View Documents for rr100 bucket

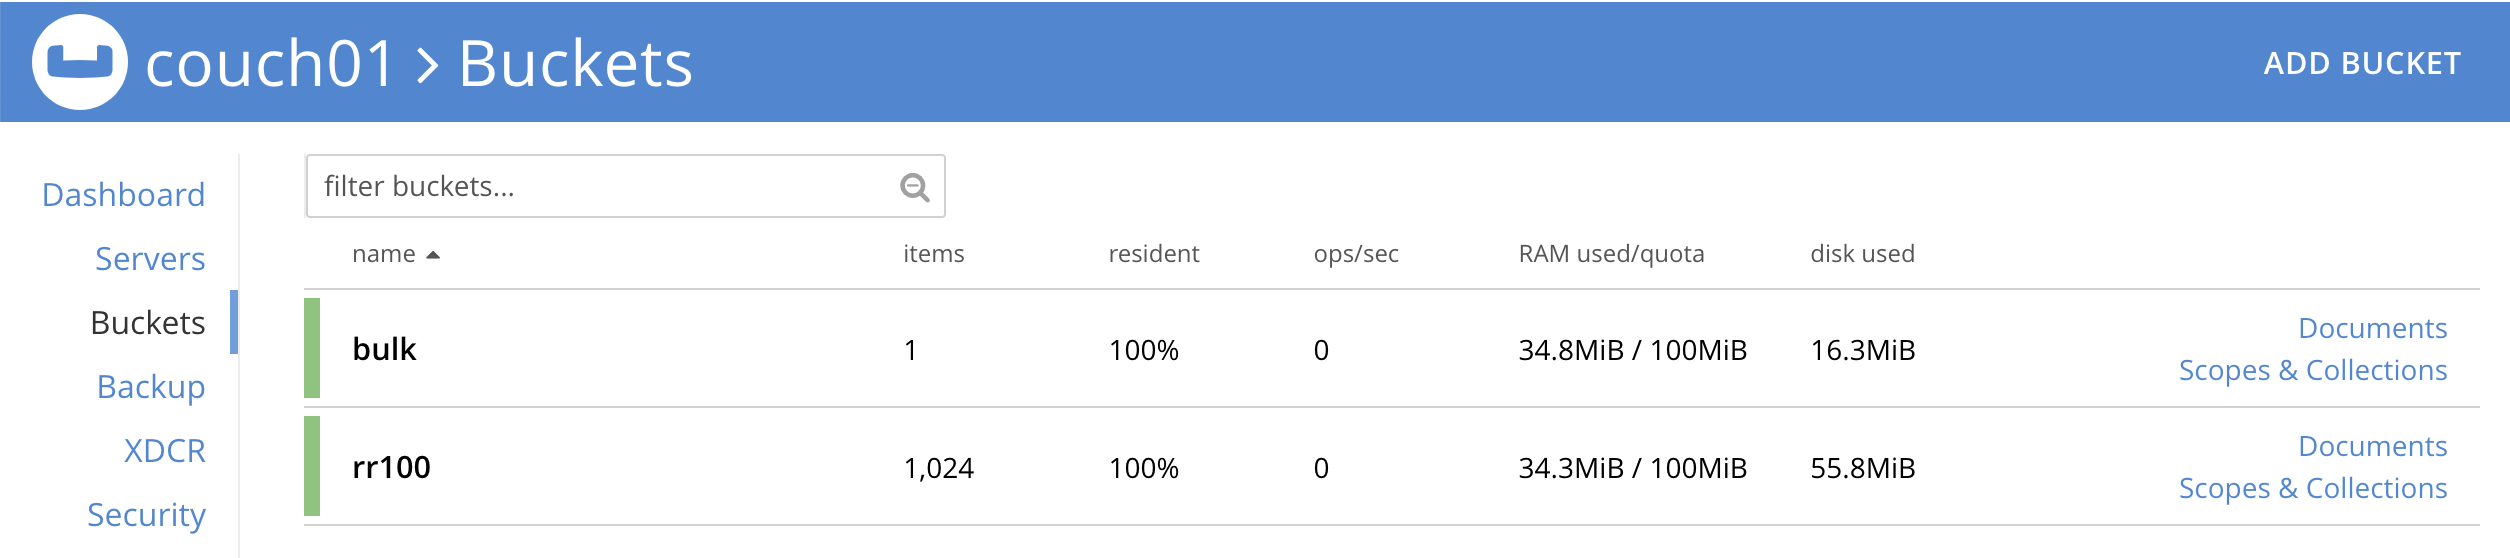2372,446
